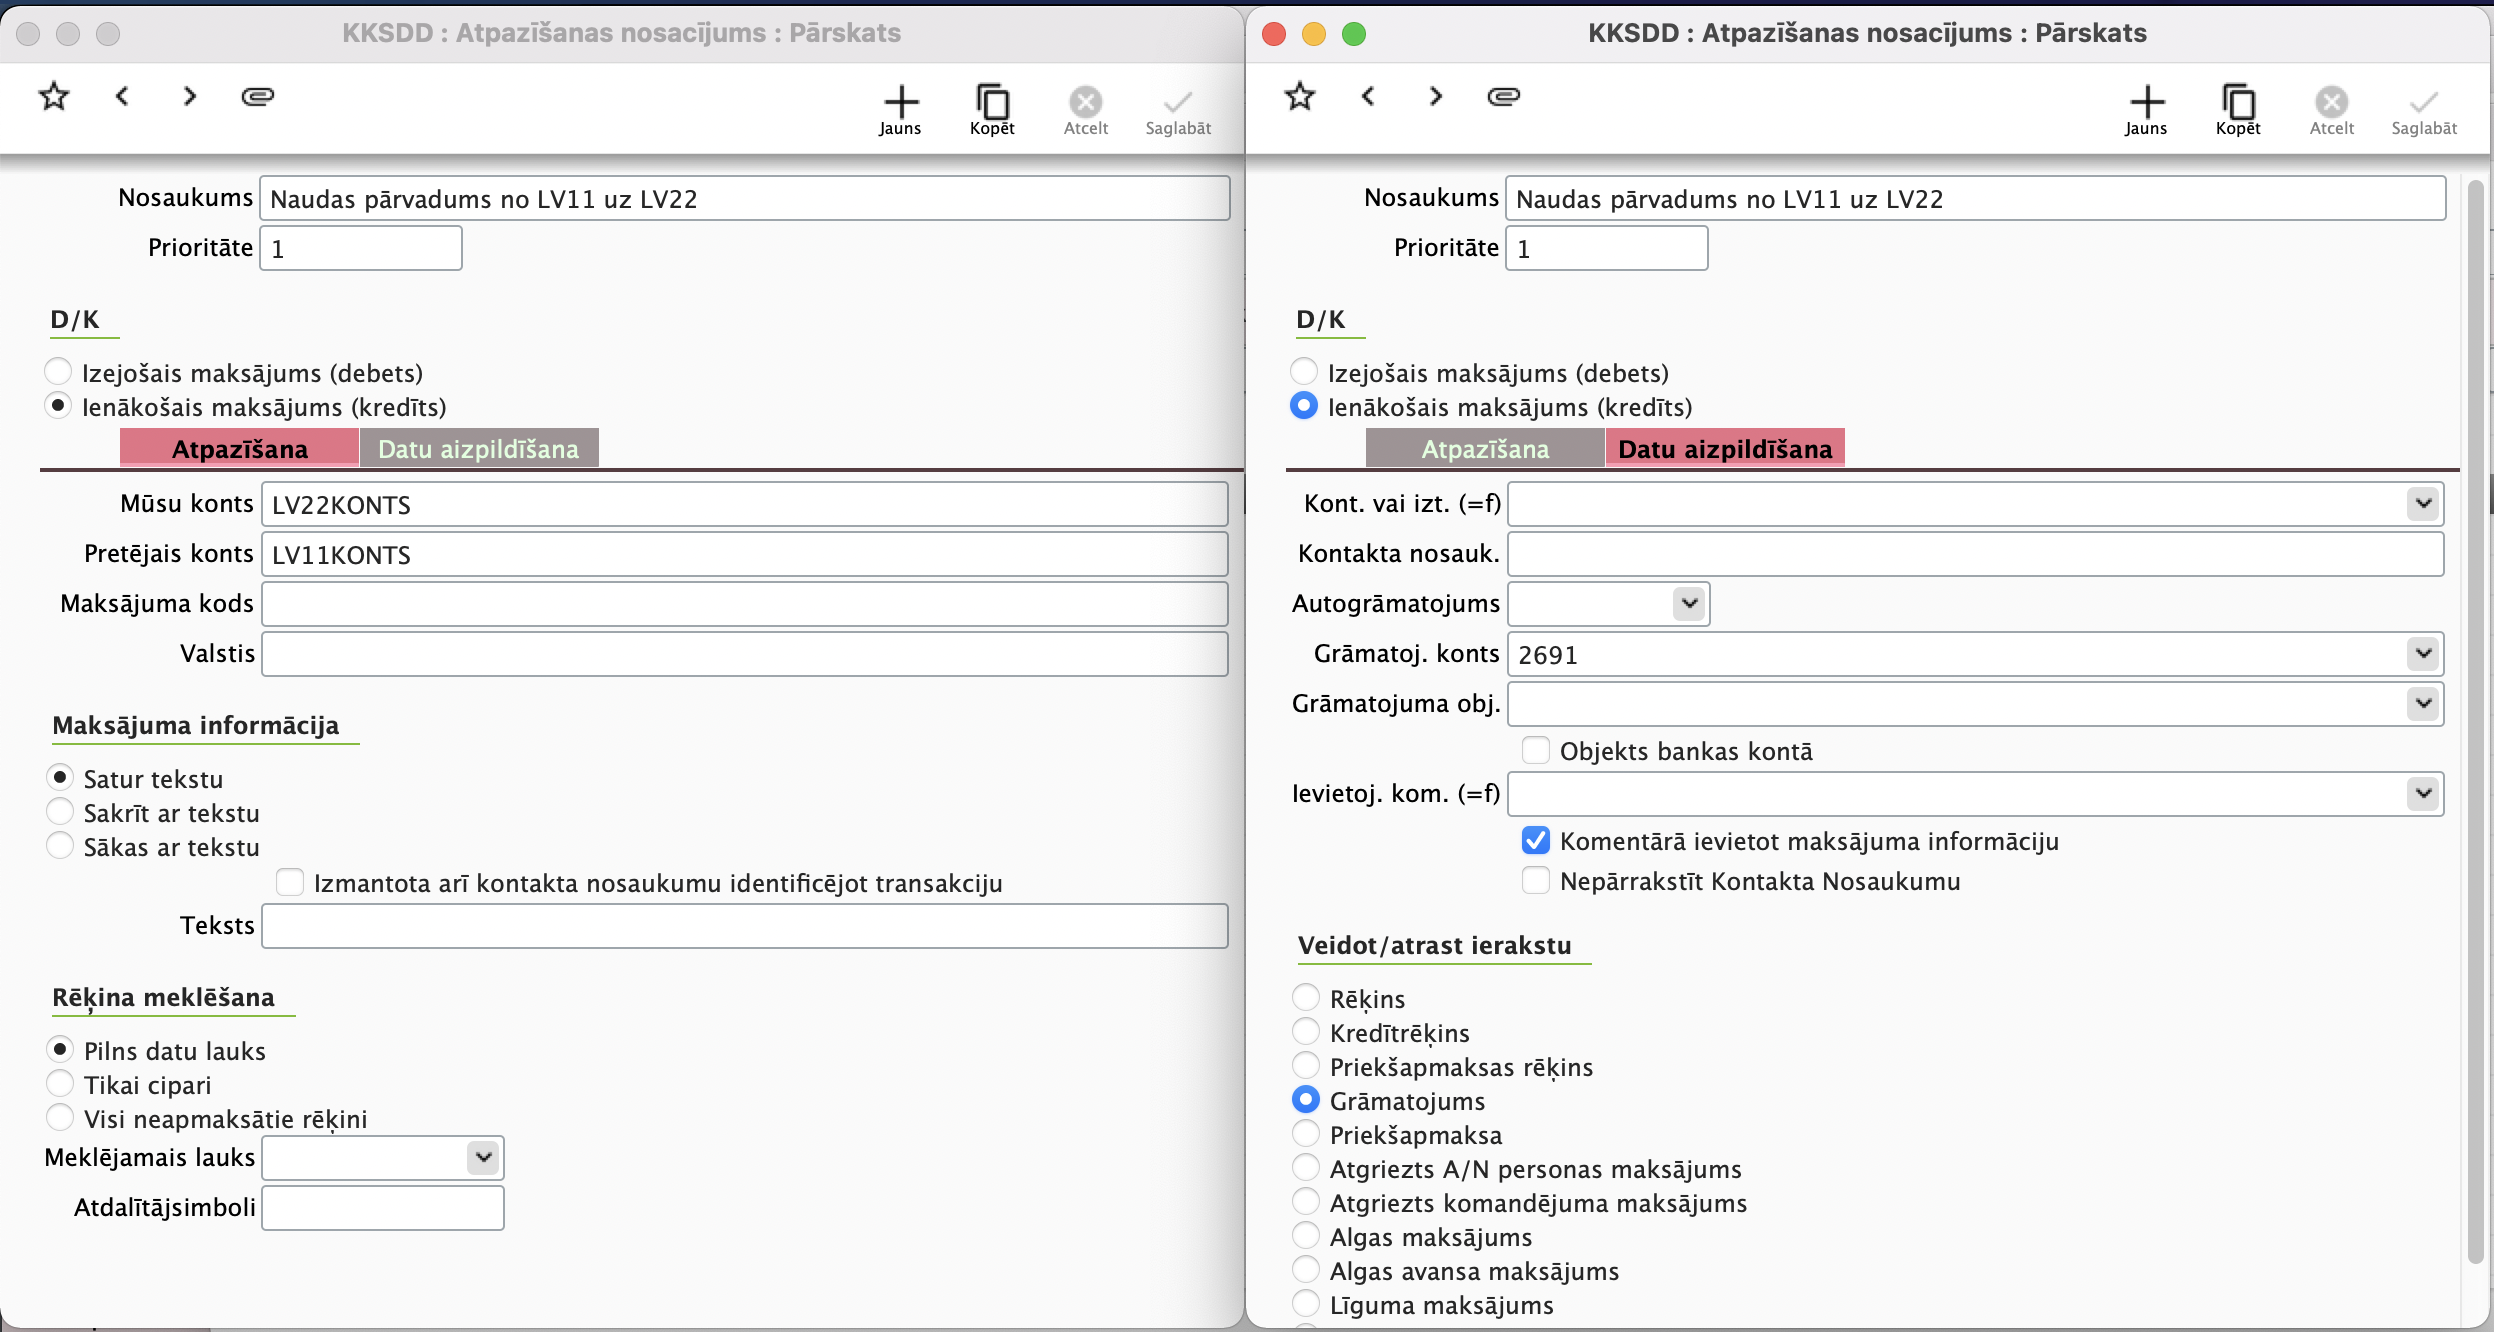
Task: Click Kontakta nosauk. input field
Action: (x=1976, y=554)
